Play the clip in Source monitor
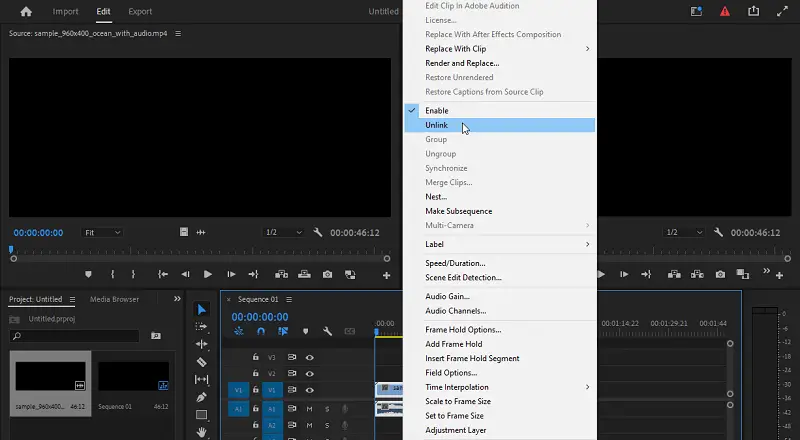Image resolution: width=800 pixels, height=440 pixels. [208, 275]
